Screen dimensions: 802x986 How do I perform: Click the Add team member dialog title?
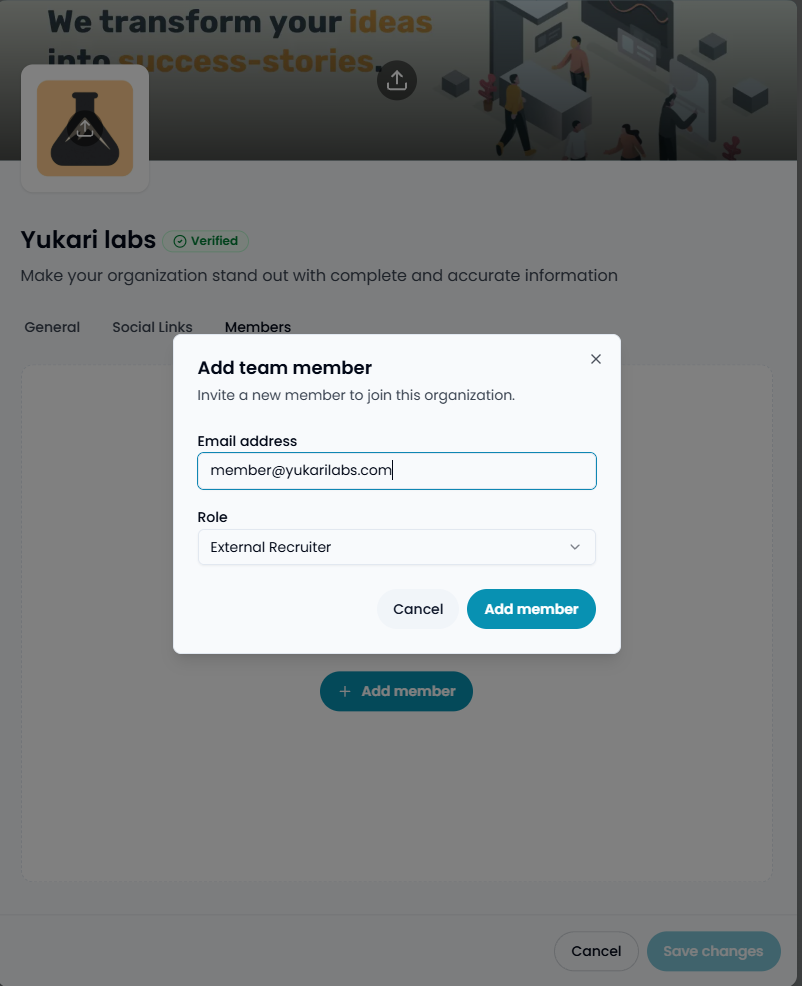(284, 367)
